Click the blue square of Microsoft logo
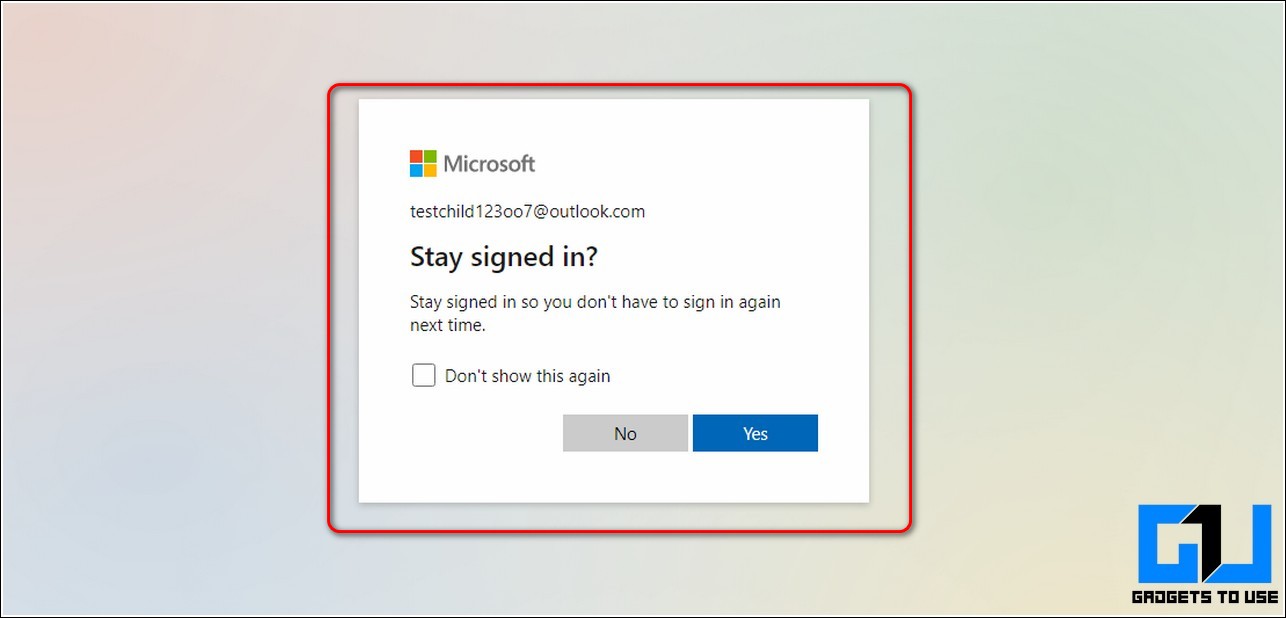 [x=416, y=170]
